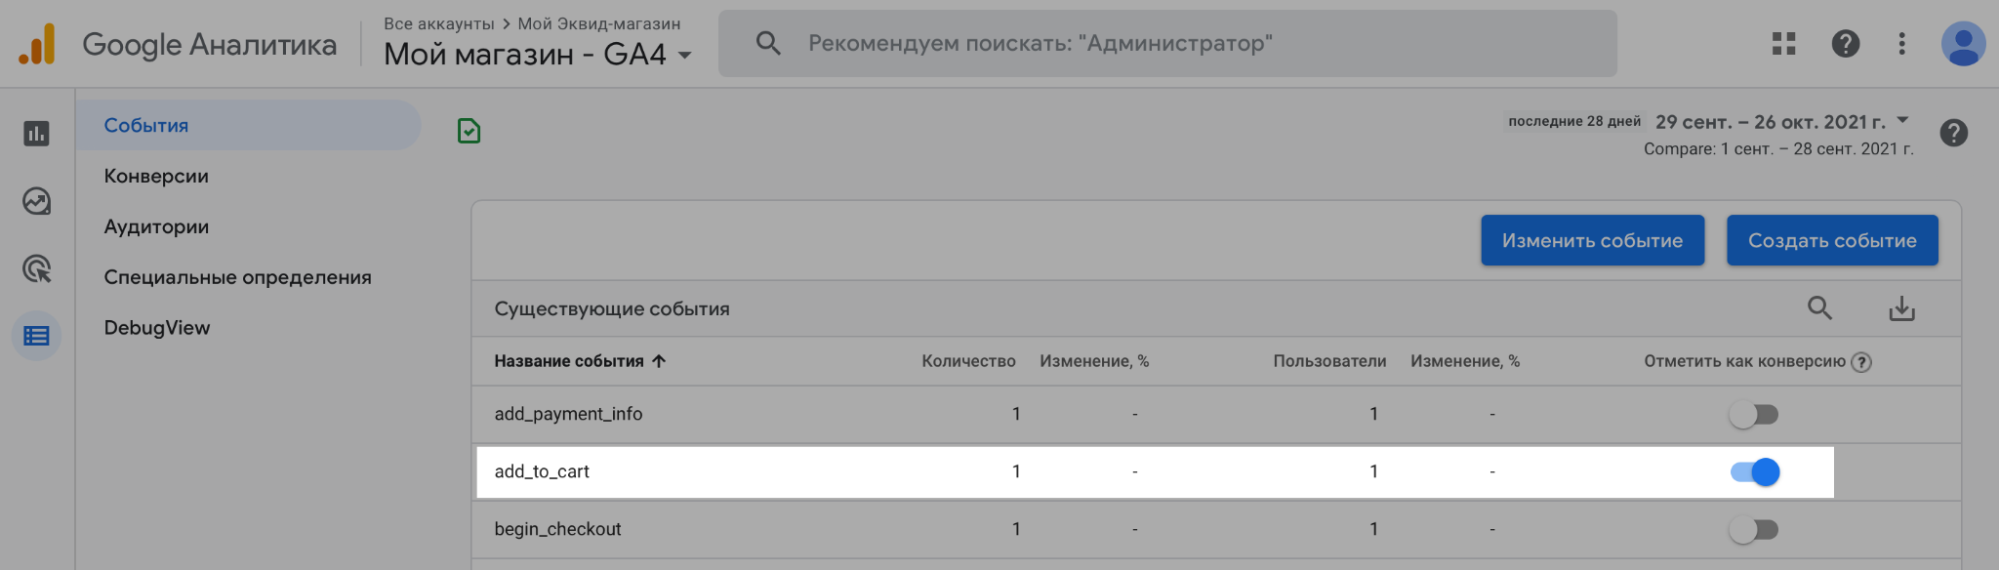Click the последние 28 дней label

tap(1574, 121)
